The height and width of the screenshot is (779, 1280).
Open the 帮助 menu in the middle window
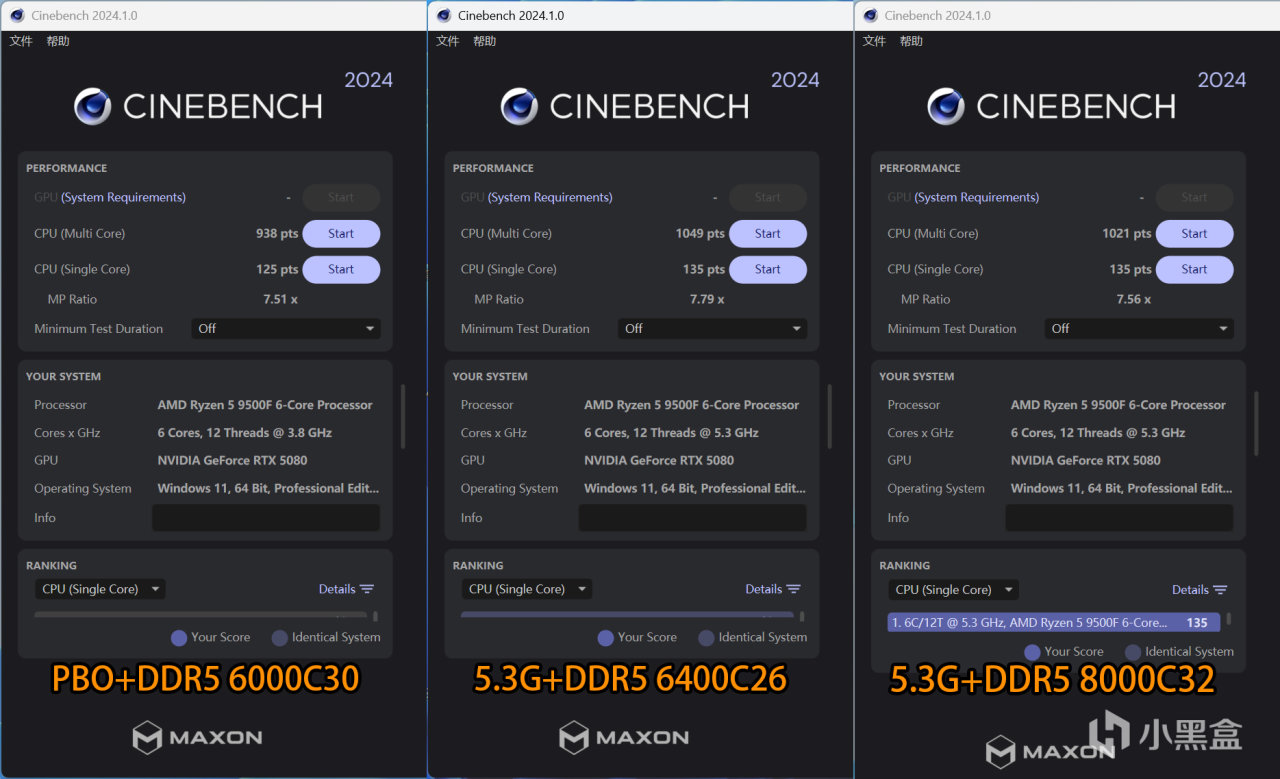point(485,41)
